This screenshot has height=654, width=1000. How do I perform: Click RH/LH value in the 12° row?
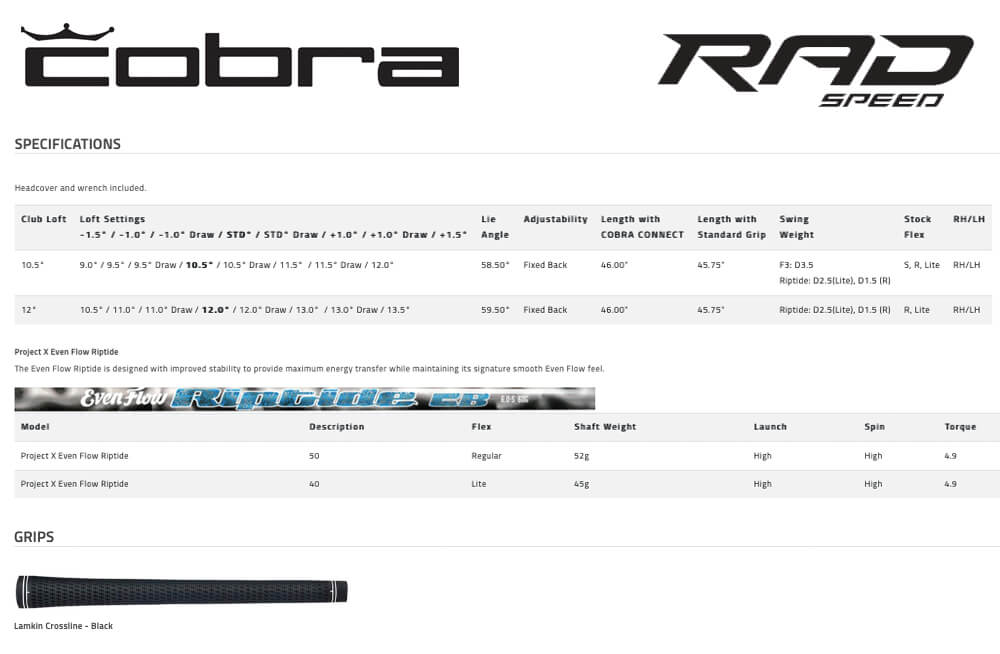(x=967, y=309)
